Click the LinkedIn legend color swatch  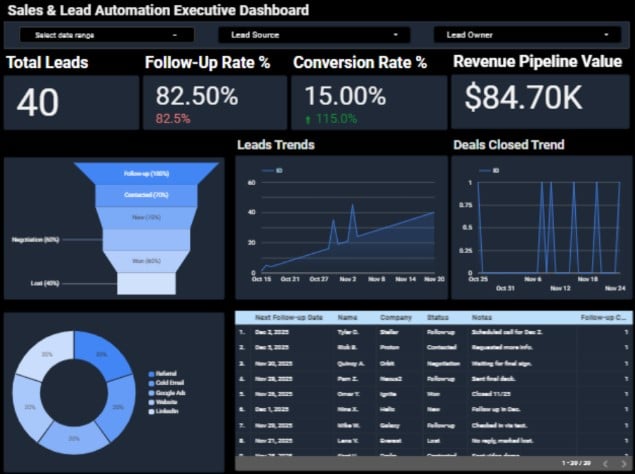point(151,412)
